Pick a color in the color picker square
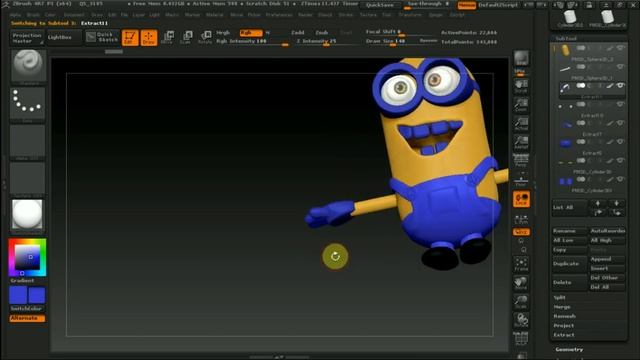This screenshot has width=640, height=360. click(x=27, y=258)
